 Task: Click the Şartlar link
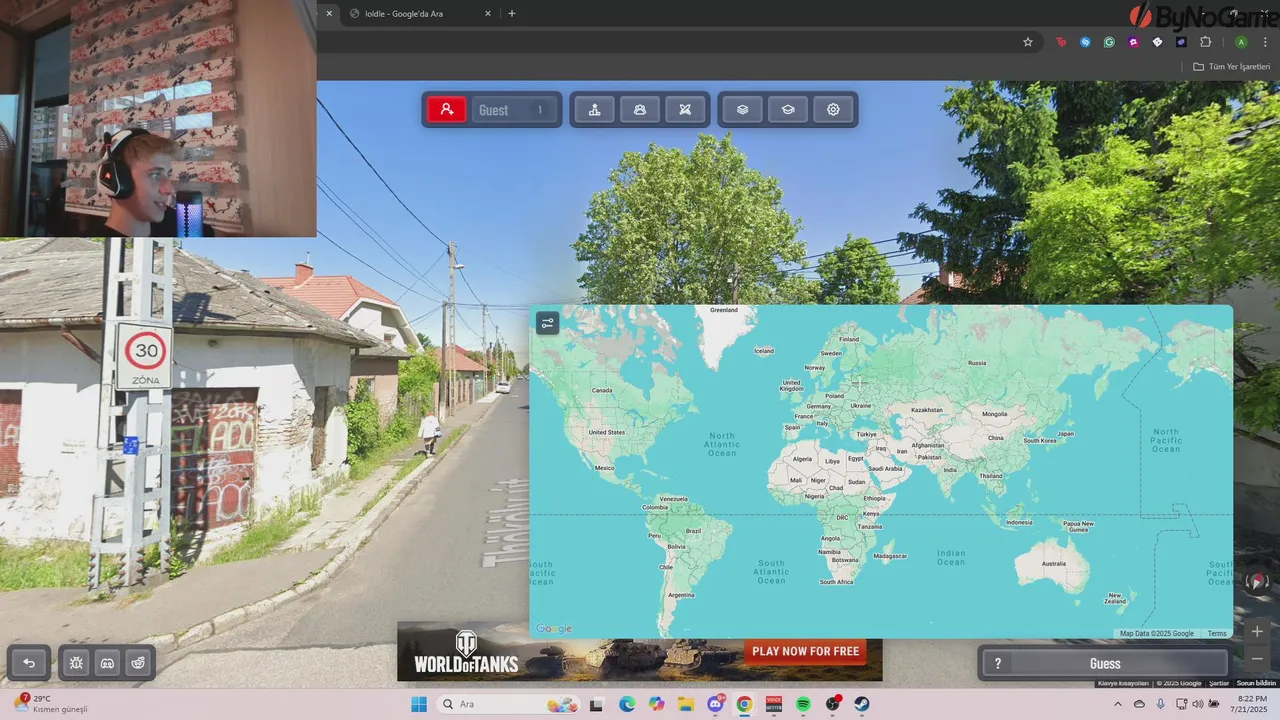[x=1219, y=683]
